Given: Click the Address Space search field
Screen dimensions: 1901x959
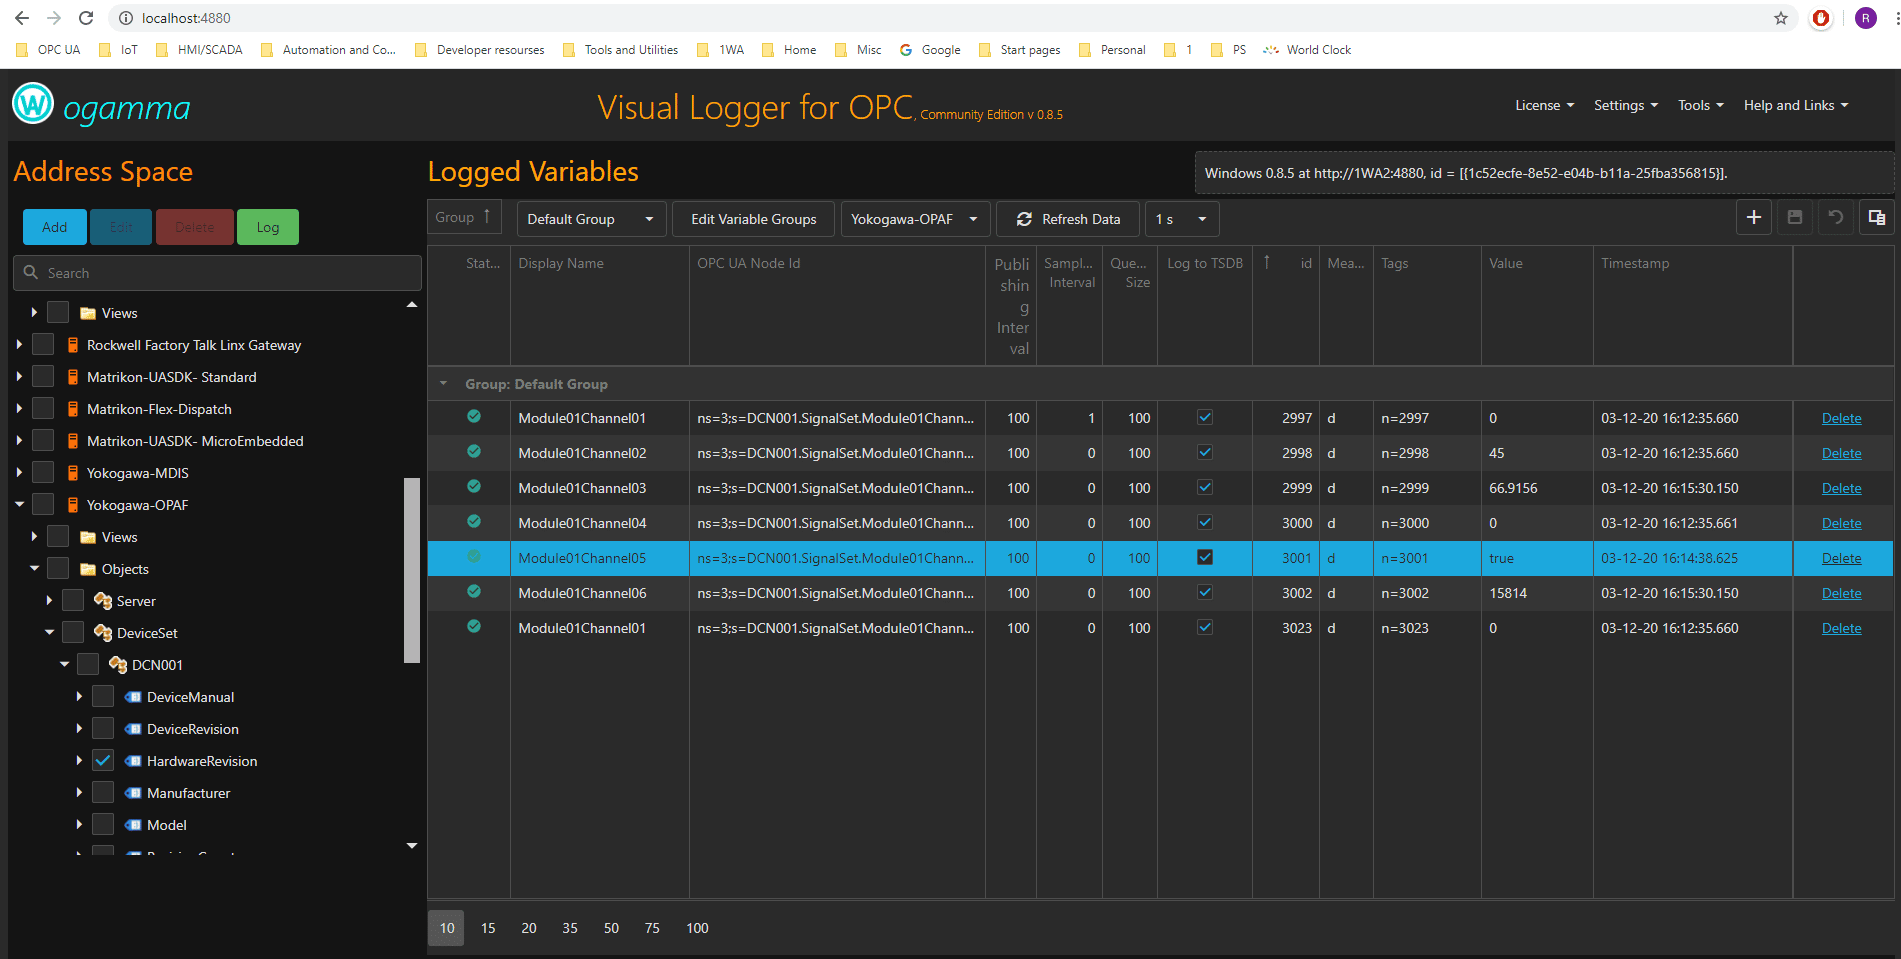Looking at the screenshot, I should [x=217, y=273].
